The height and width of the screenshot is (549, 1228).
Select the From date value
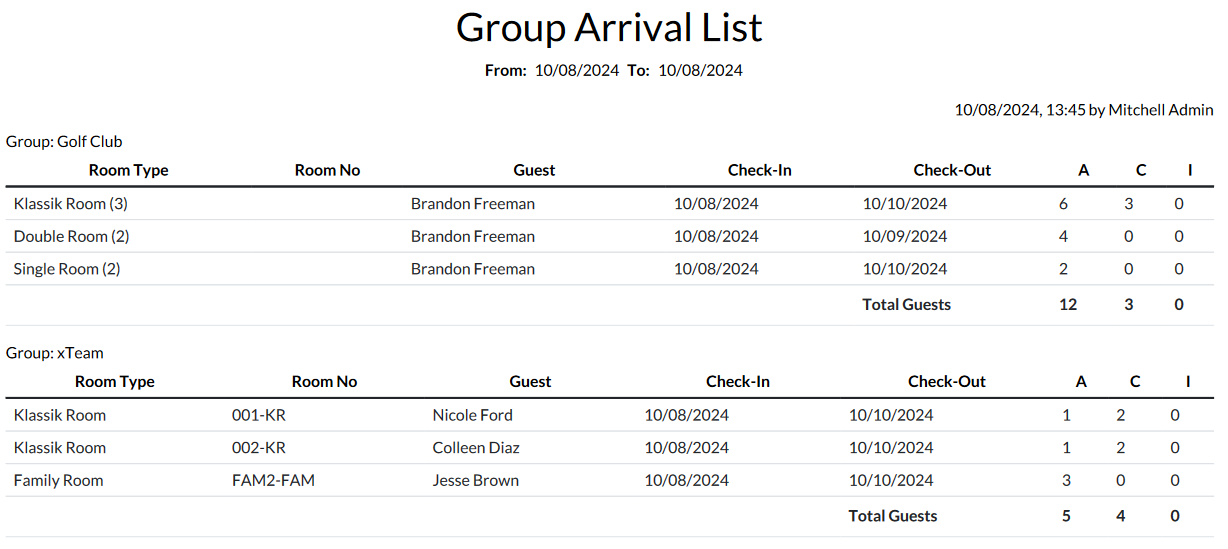576,70
